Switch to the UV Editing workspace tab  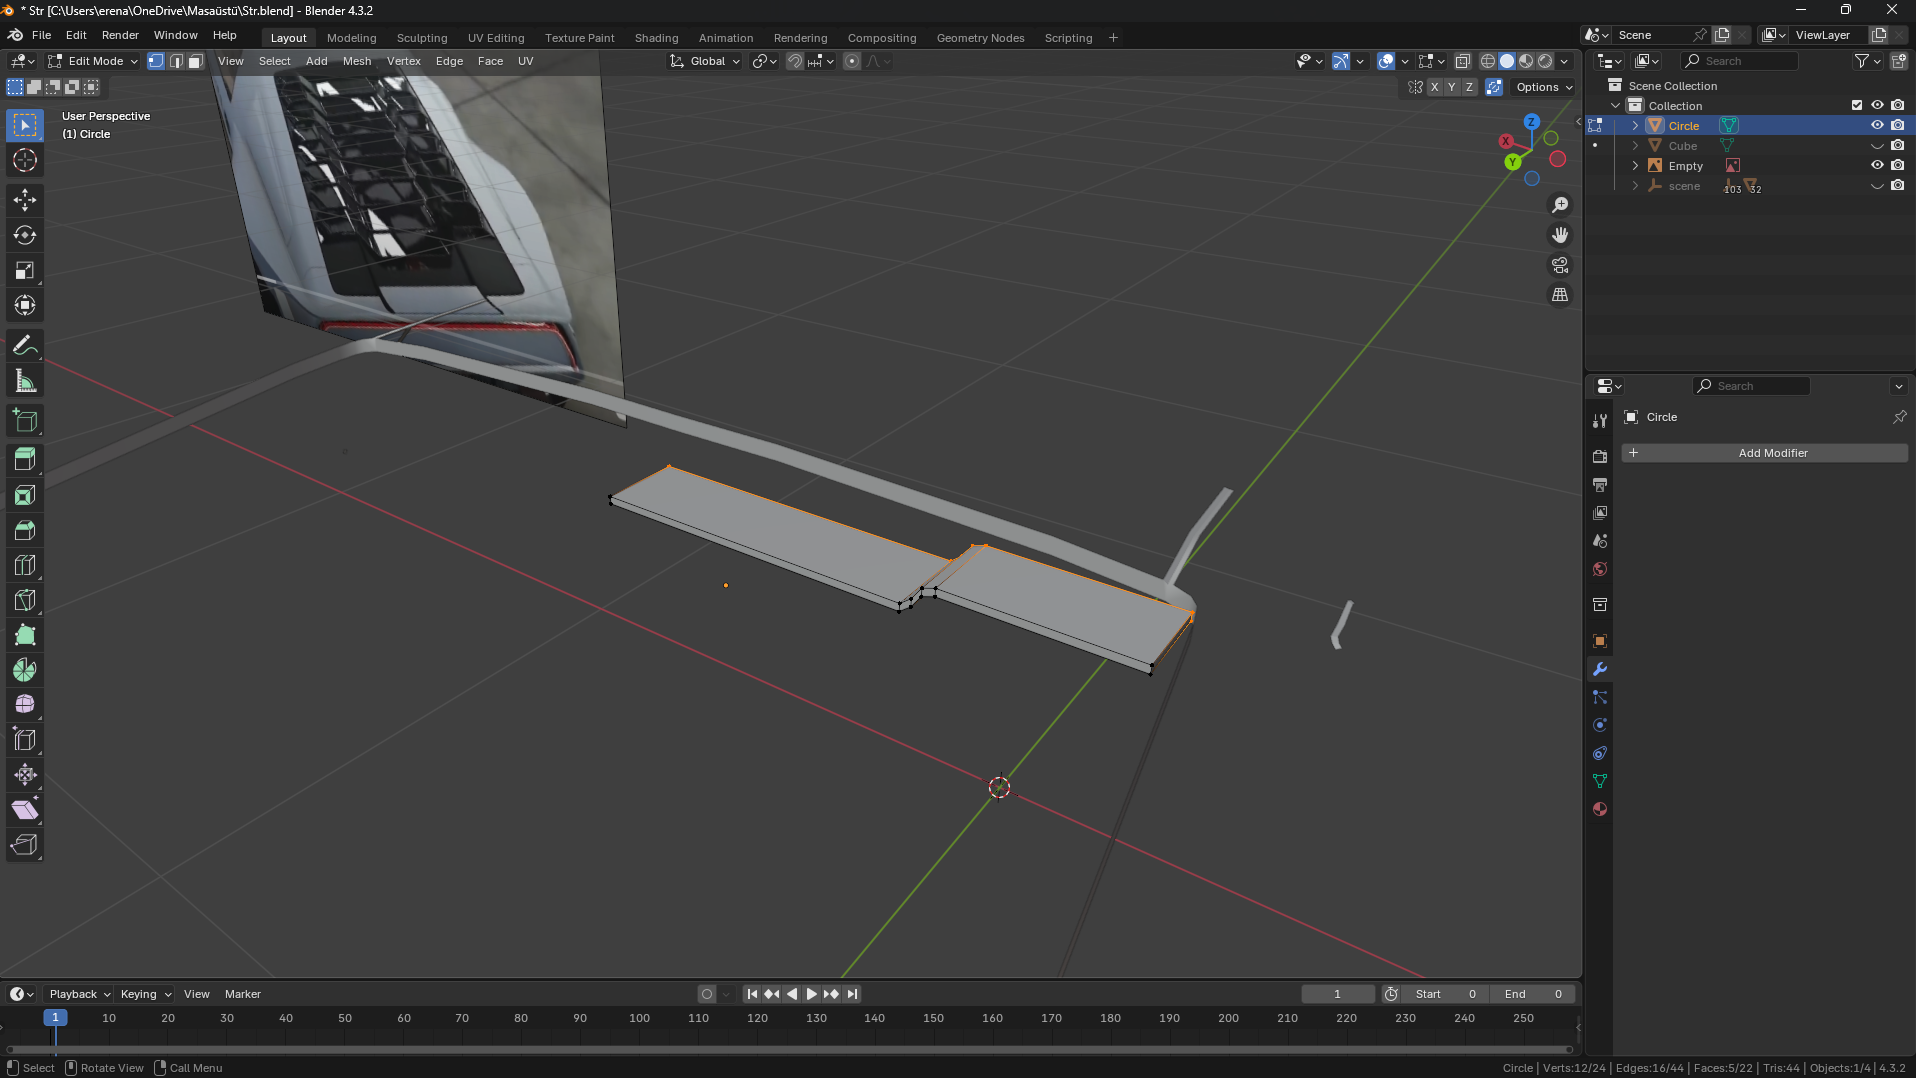(496, 38)
